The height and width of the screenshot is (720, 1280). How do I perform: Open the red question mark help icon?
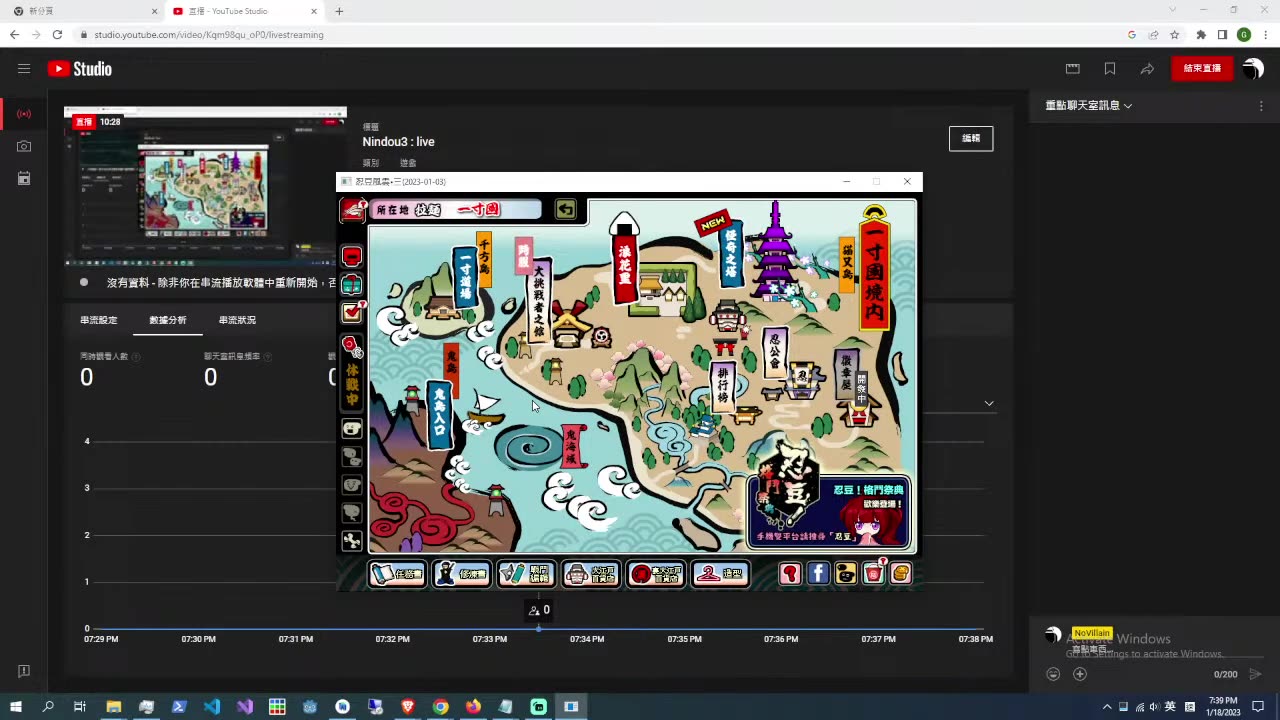click(x=790, y=573)
